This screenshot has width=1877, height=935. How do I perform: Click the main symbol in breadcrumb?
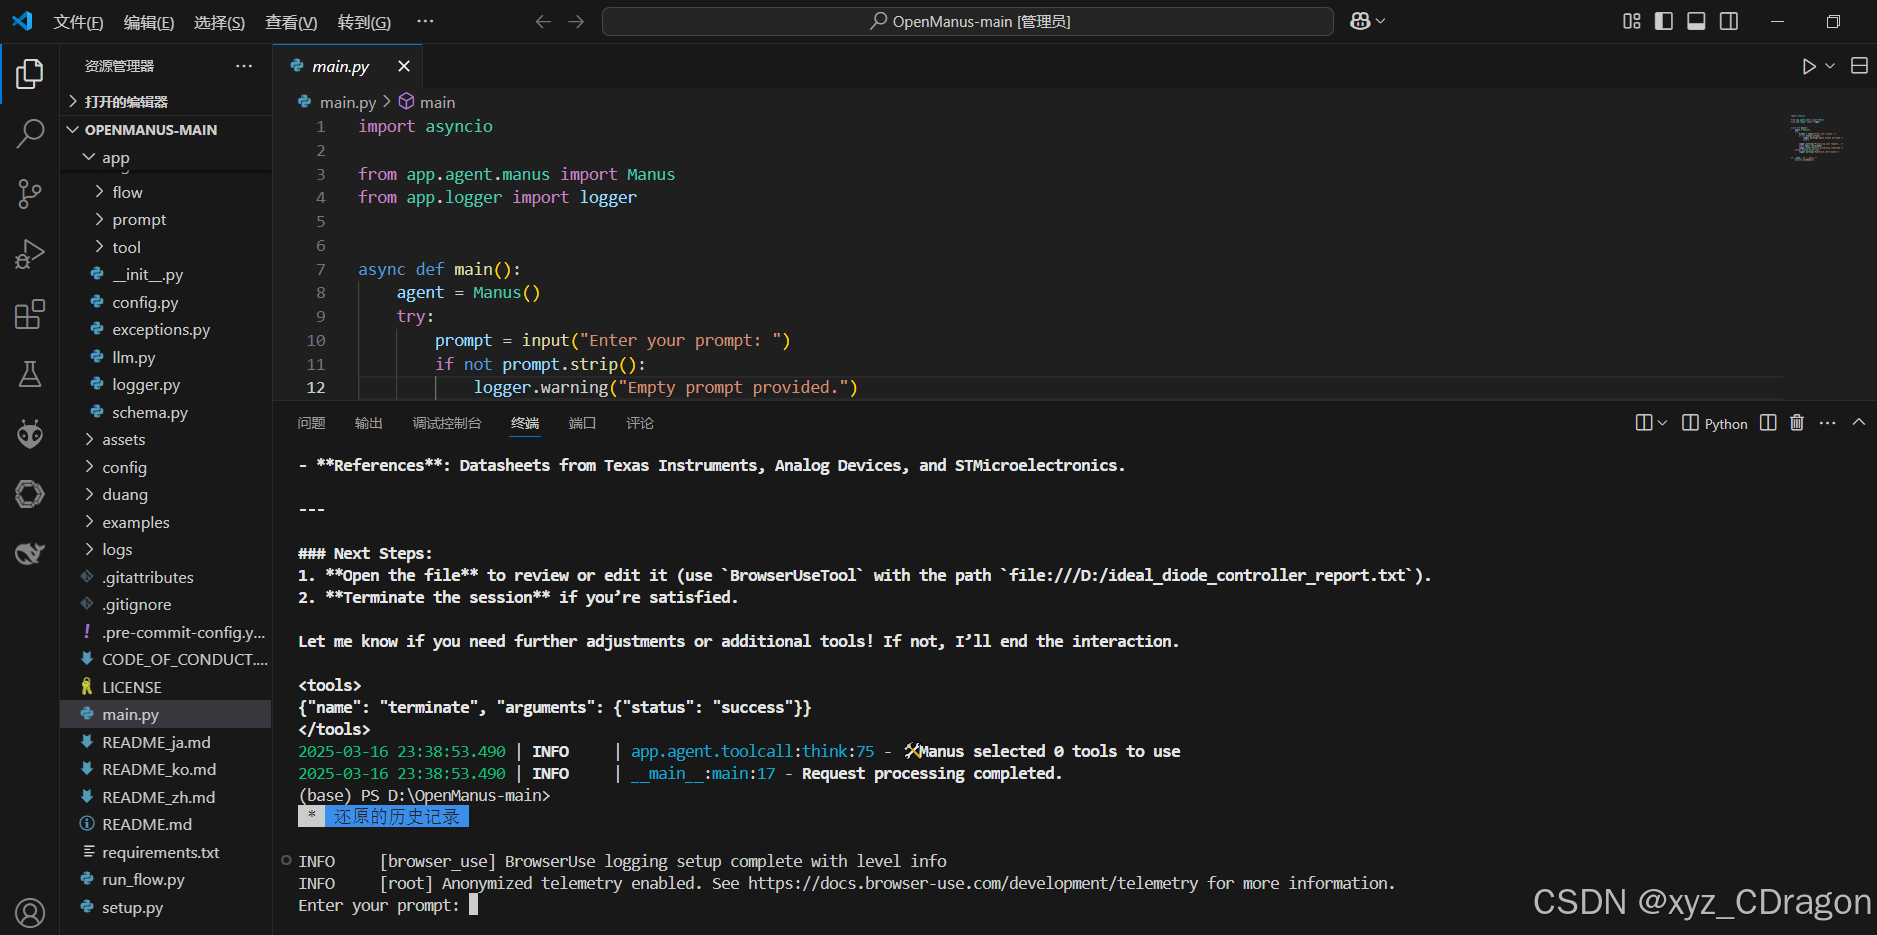(437, 102)
